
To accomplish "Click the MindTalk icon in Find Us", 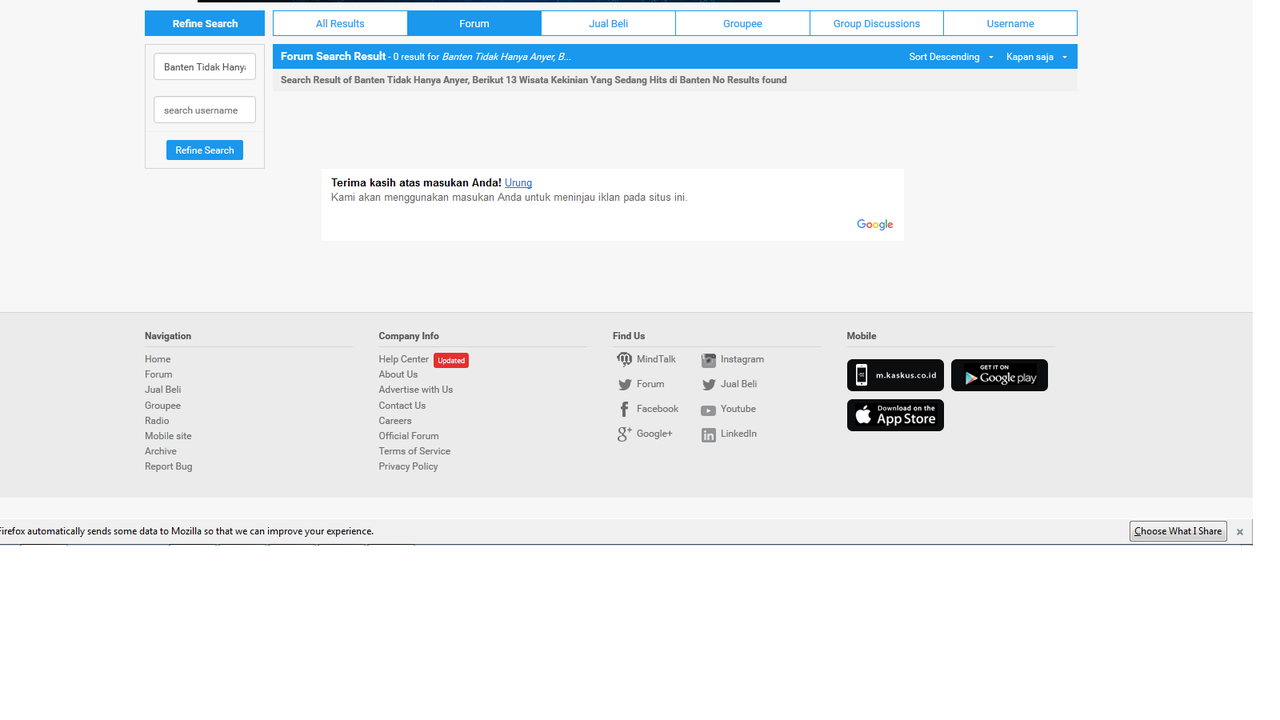I will (x=624, y=360).
